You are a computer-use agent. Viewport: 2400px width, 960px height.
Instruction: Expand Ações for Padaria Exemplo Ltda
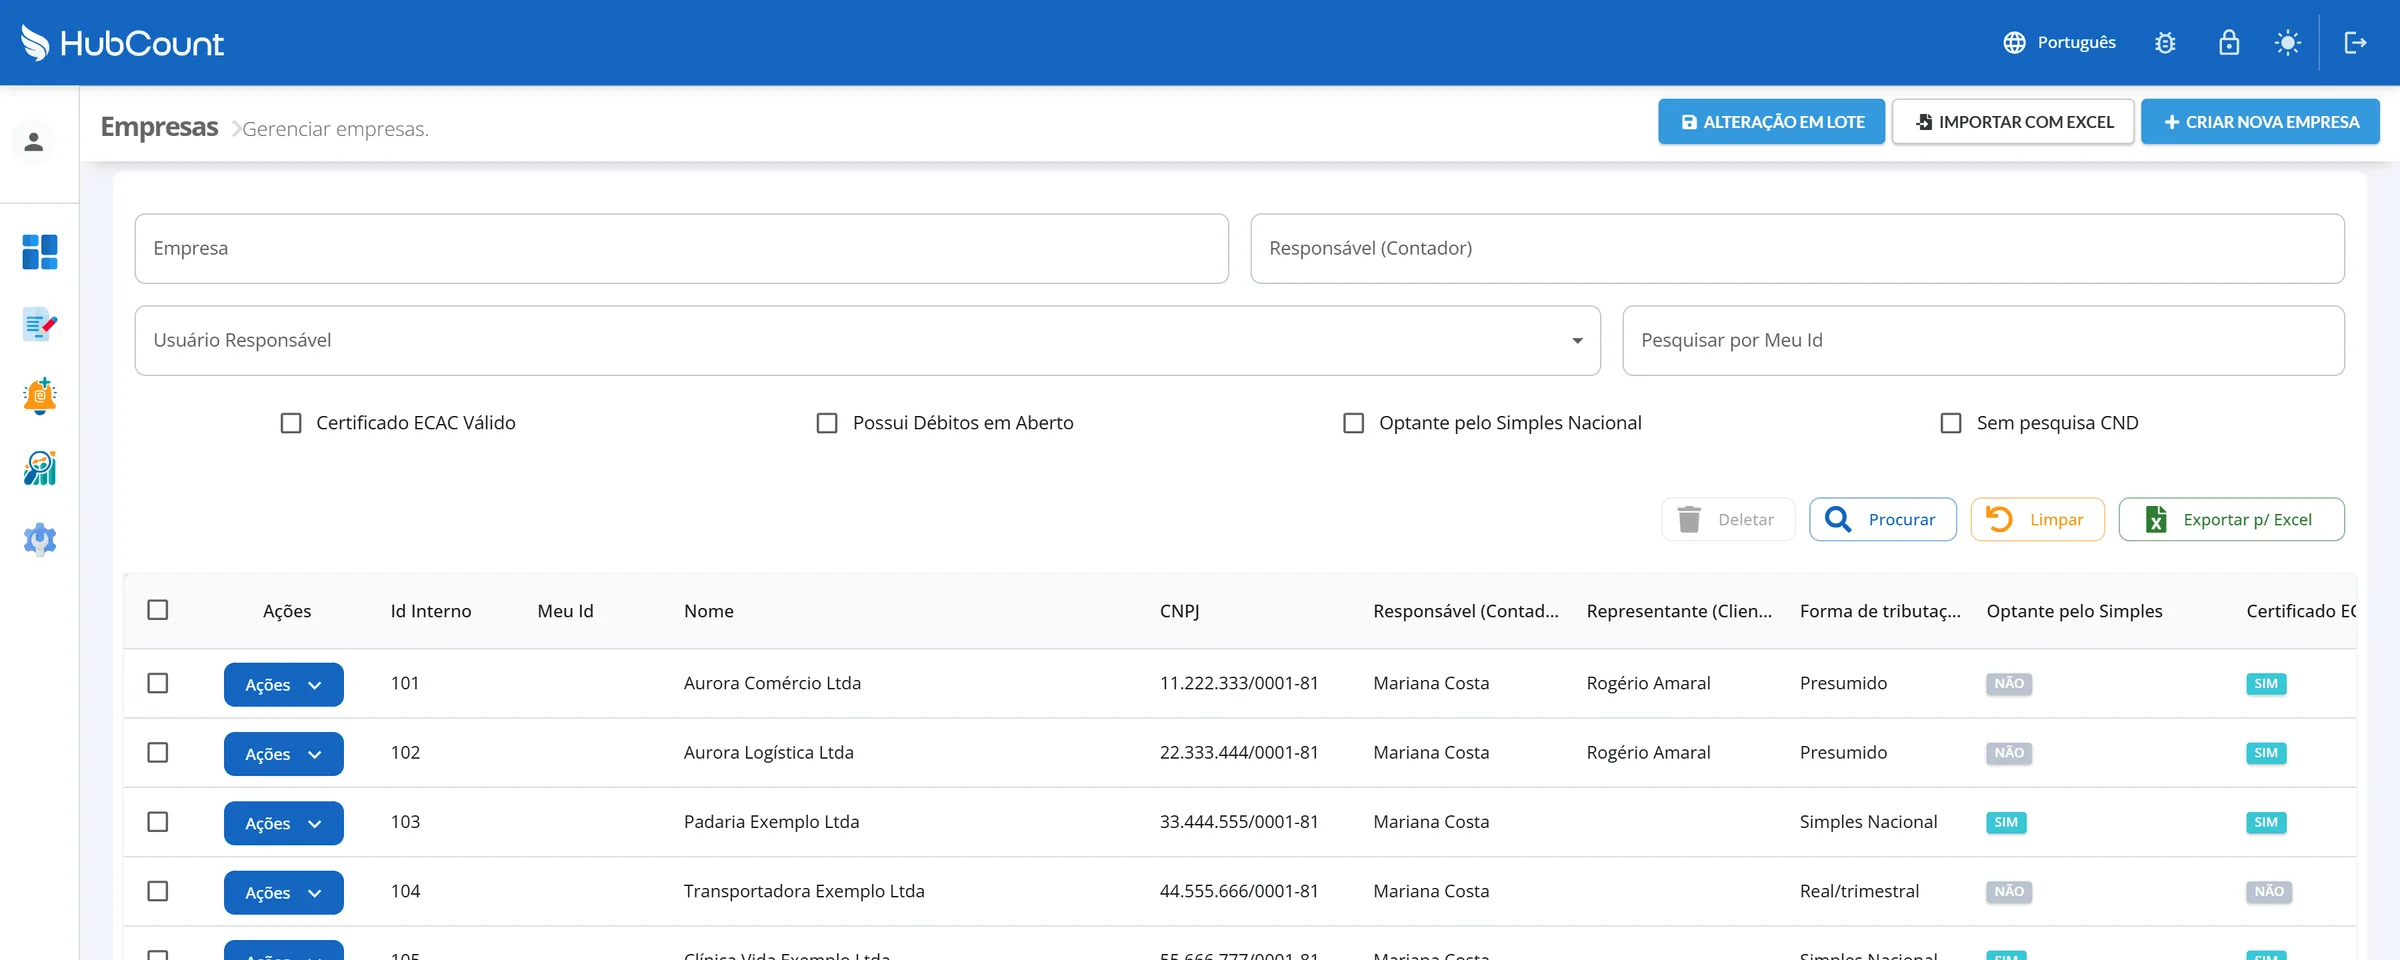pos(284,823)
